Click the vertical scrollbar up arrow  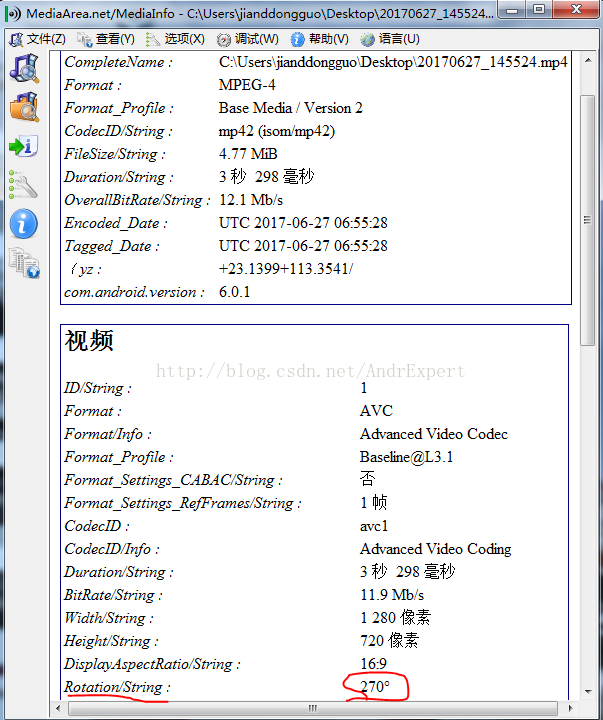(587, 61)
